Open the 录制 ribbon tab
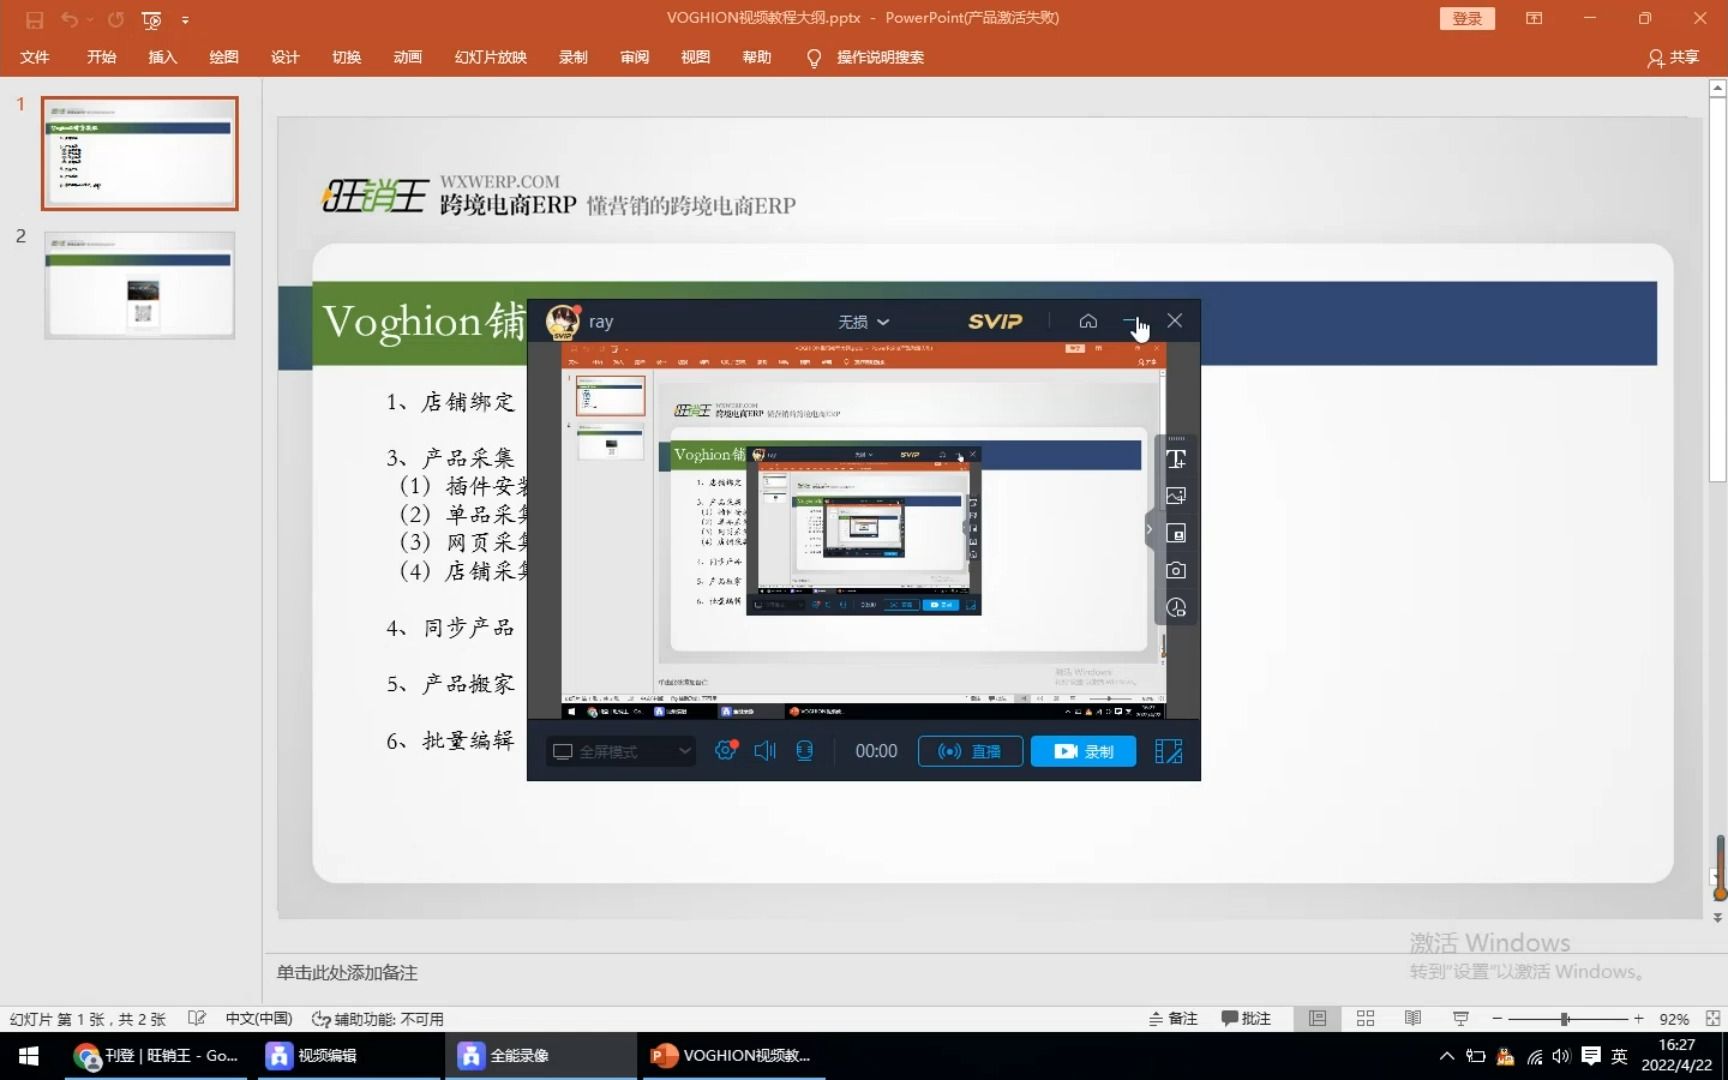The width and height of the screenshot is (1728, 1080). pyautogui.click(x=573, y=57)
